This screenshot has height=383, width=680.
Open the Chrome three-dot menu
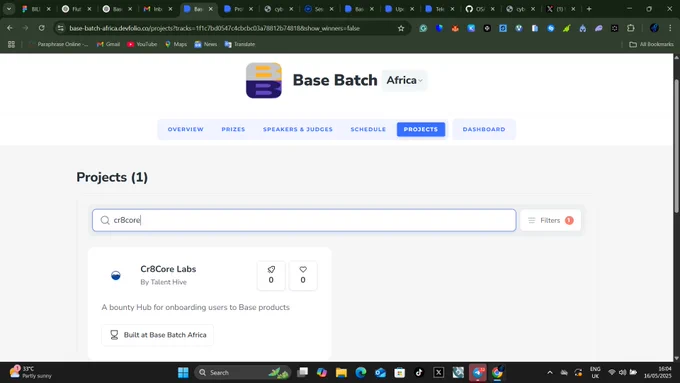coord(670,28)
